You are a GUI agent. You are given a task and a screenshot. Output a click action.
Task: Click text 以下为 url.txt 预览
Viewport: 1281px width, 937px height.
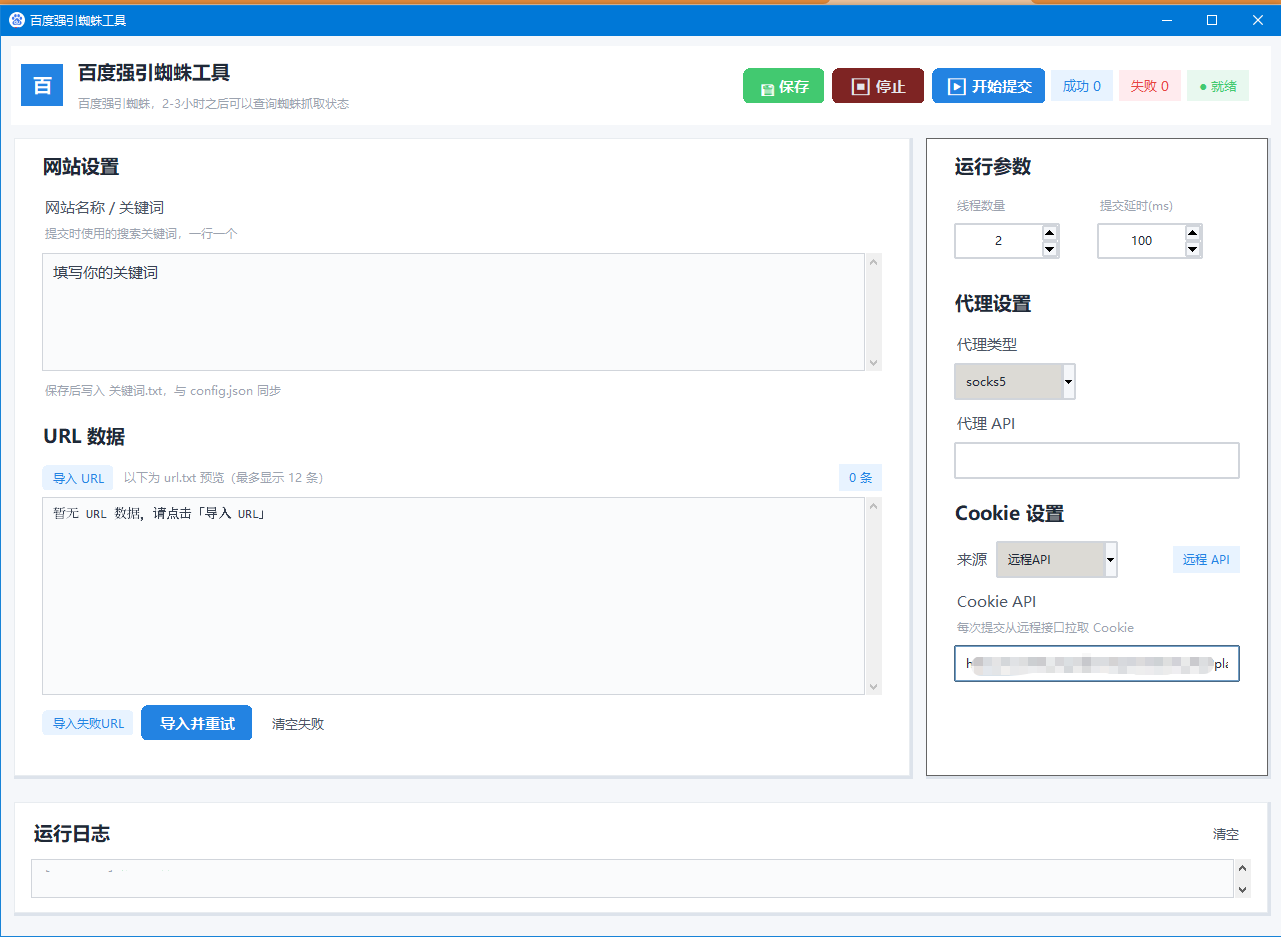tap(173, 478)
